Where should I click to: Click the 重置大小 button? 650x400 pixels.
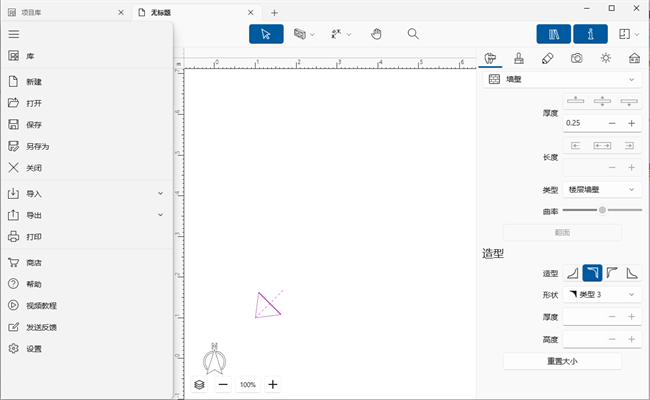coord(562,361)
